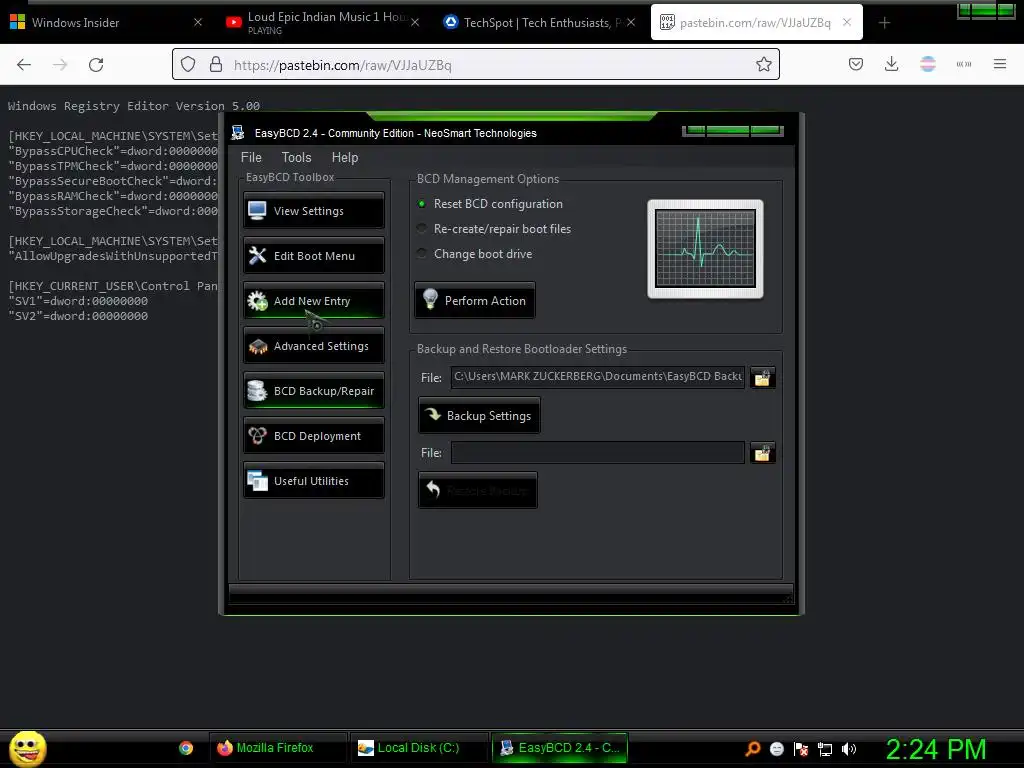Click the security flag tray icon

click(801, 749)
